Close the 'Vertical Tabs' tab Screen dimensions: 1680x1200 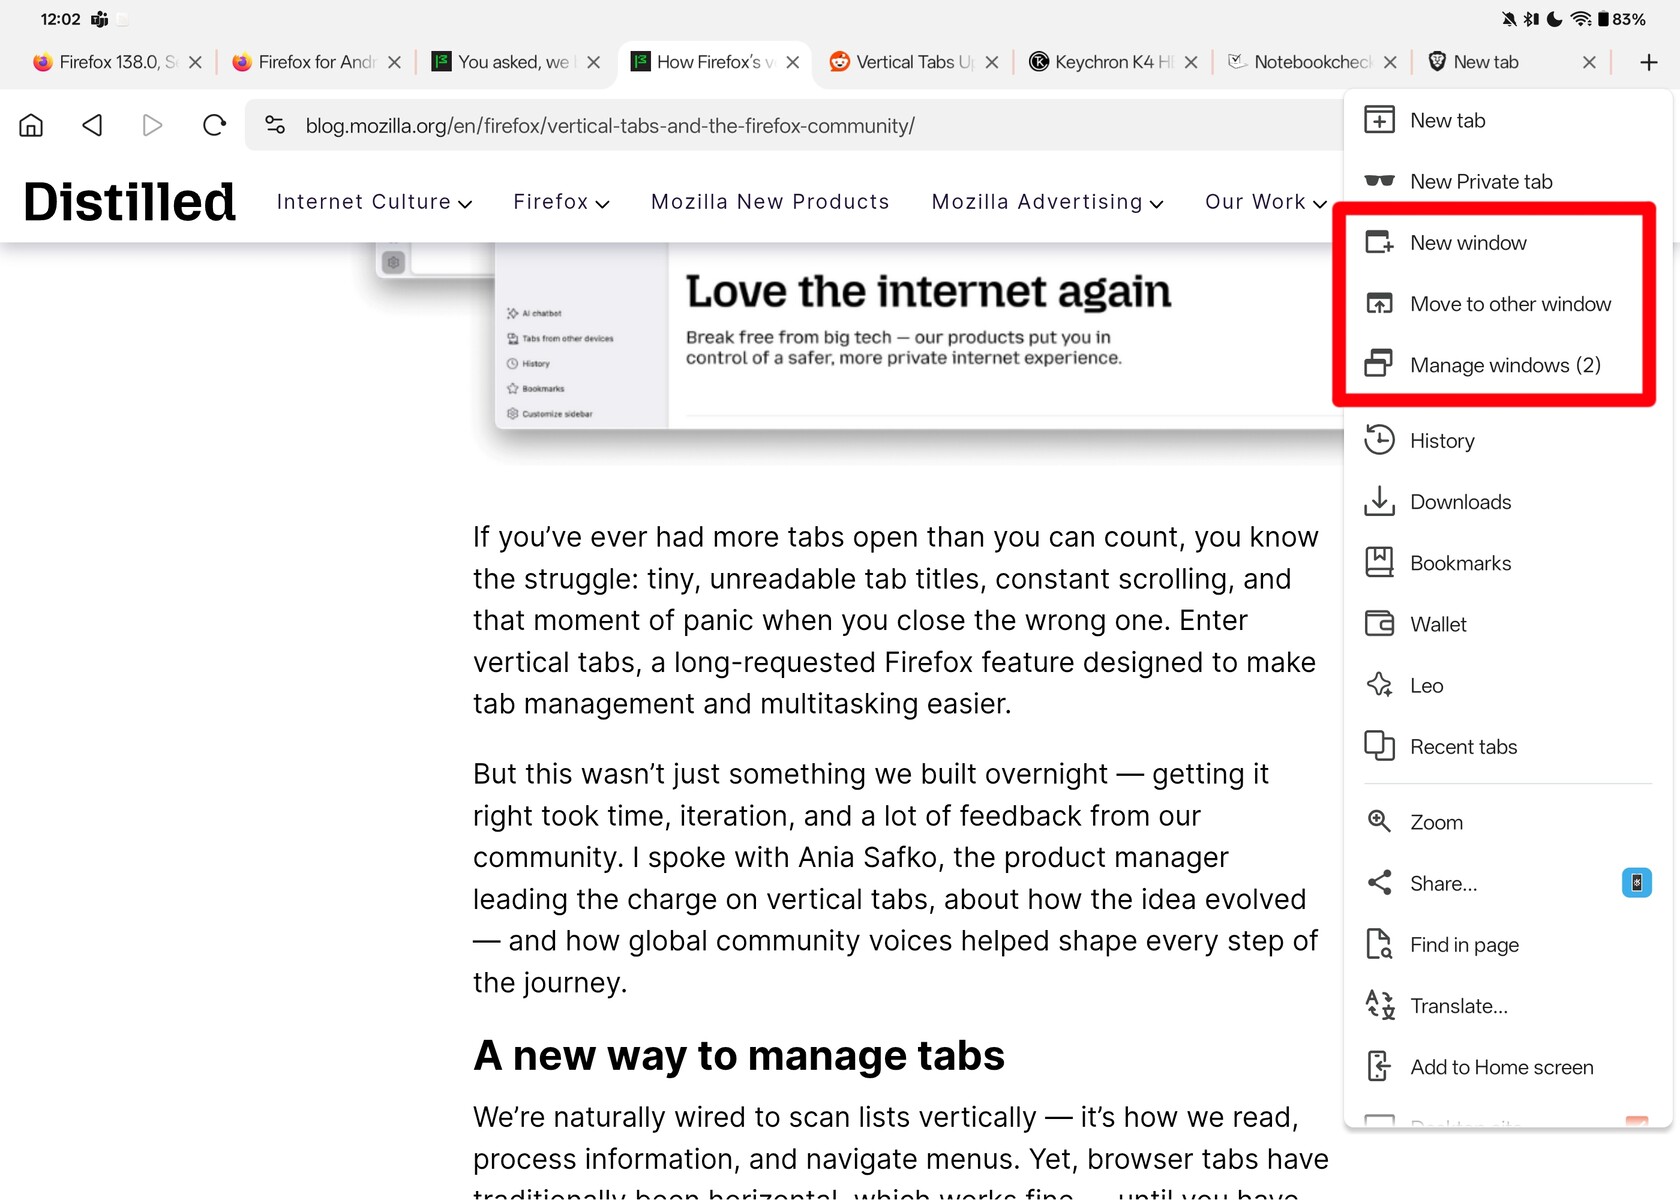pyautogui.click(x=991, y=62)
